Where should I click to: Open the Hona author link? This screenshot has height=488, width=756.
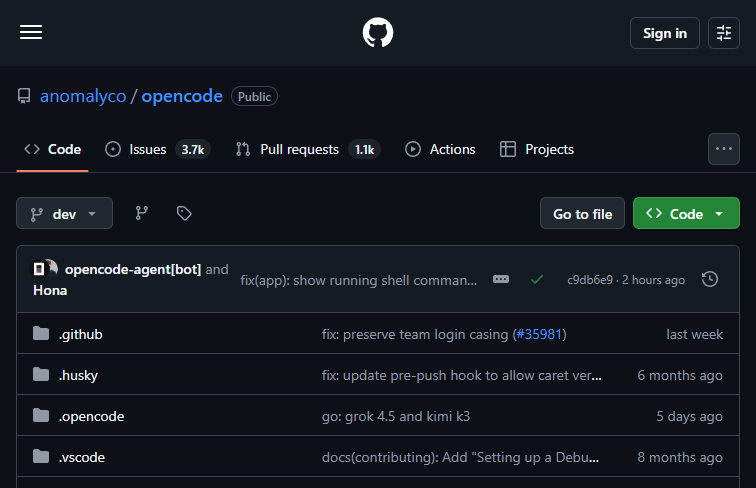point(50,290)
